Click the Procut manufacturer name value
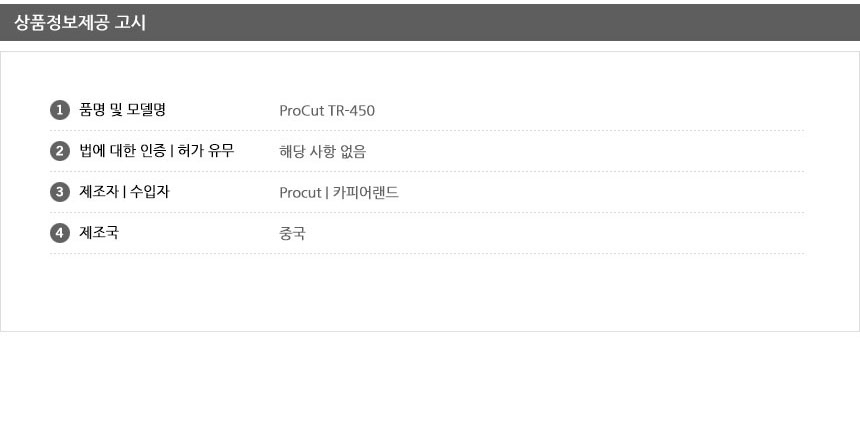The width and height of the screenshot is (860, 428). (x=300, y=193)
